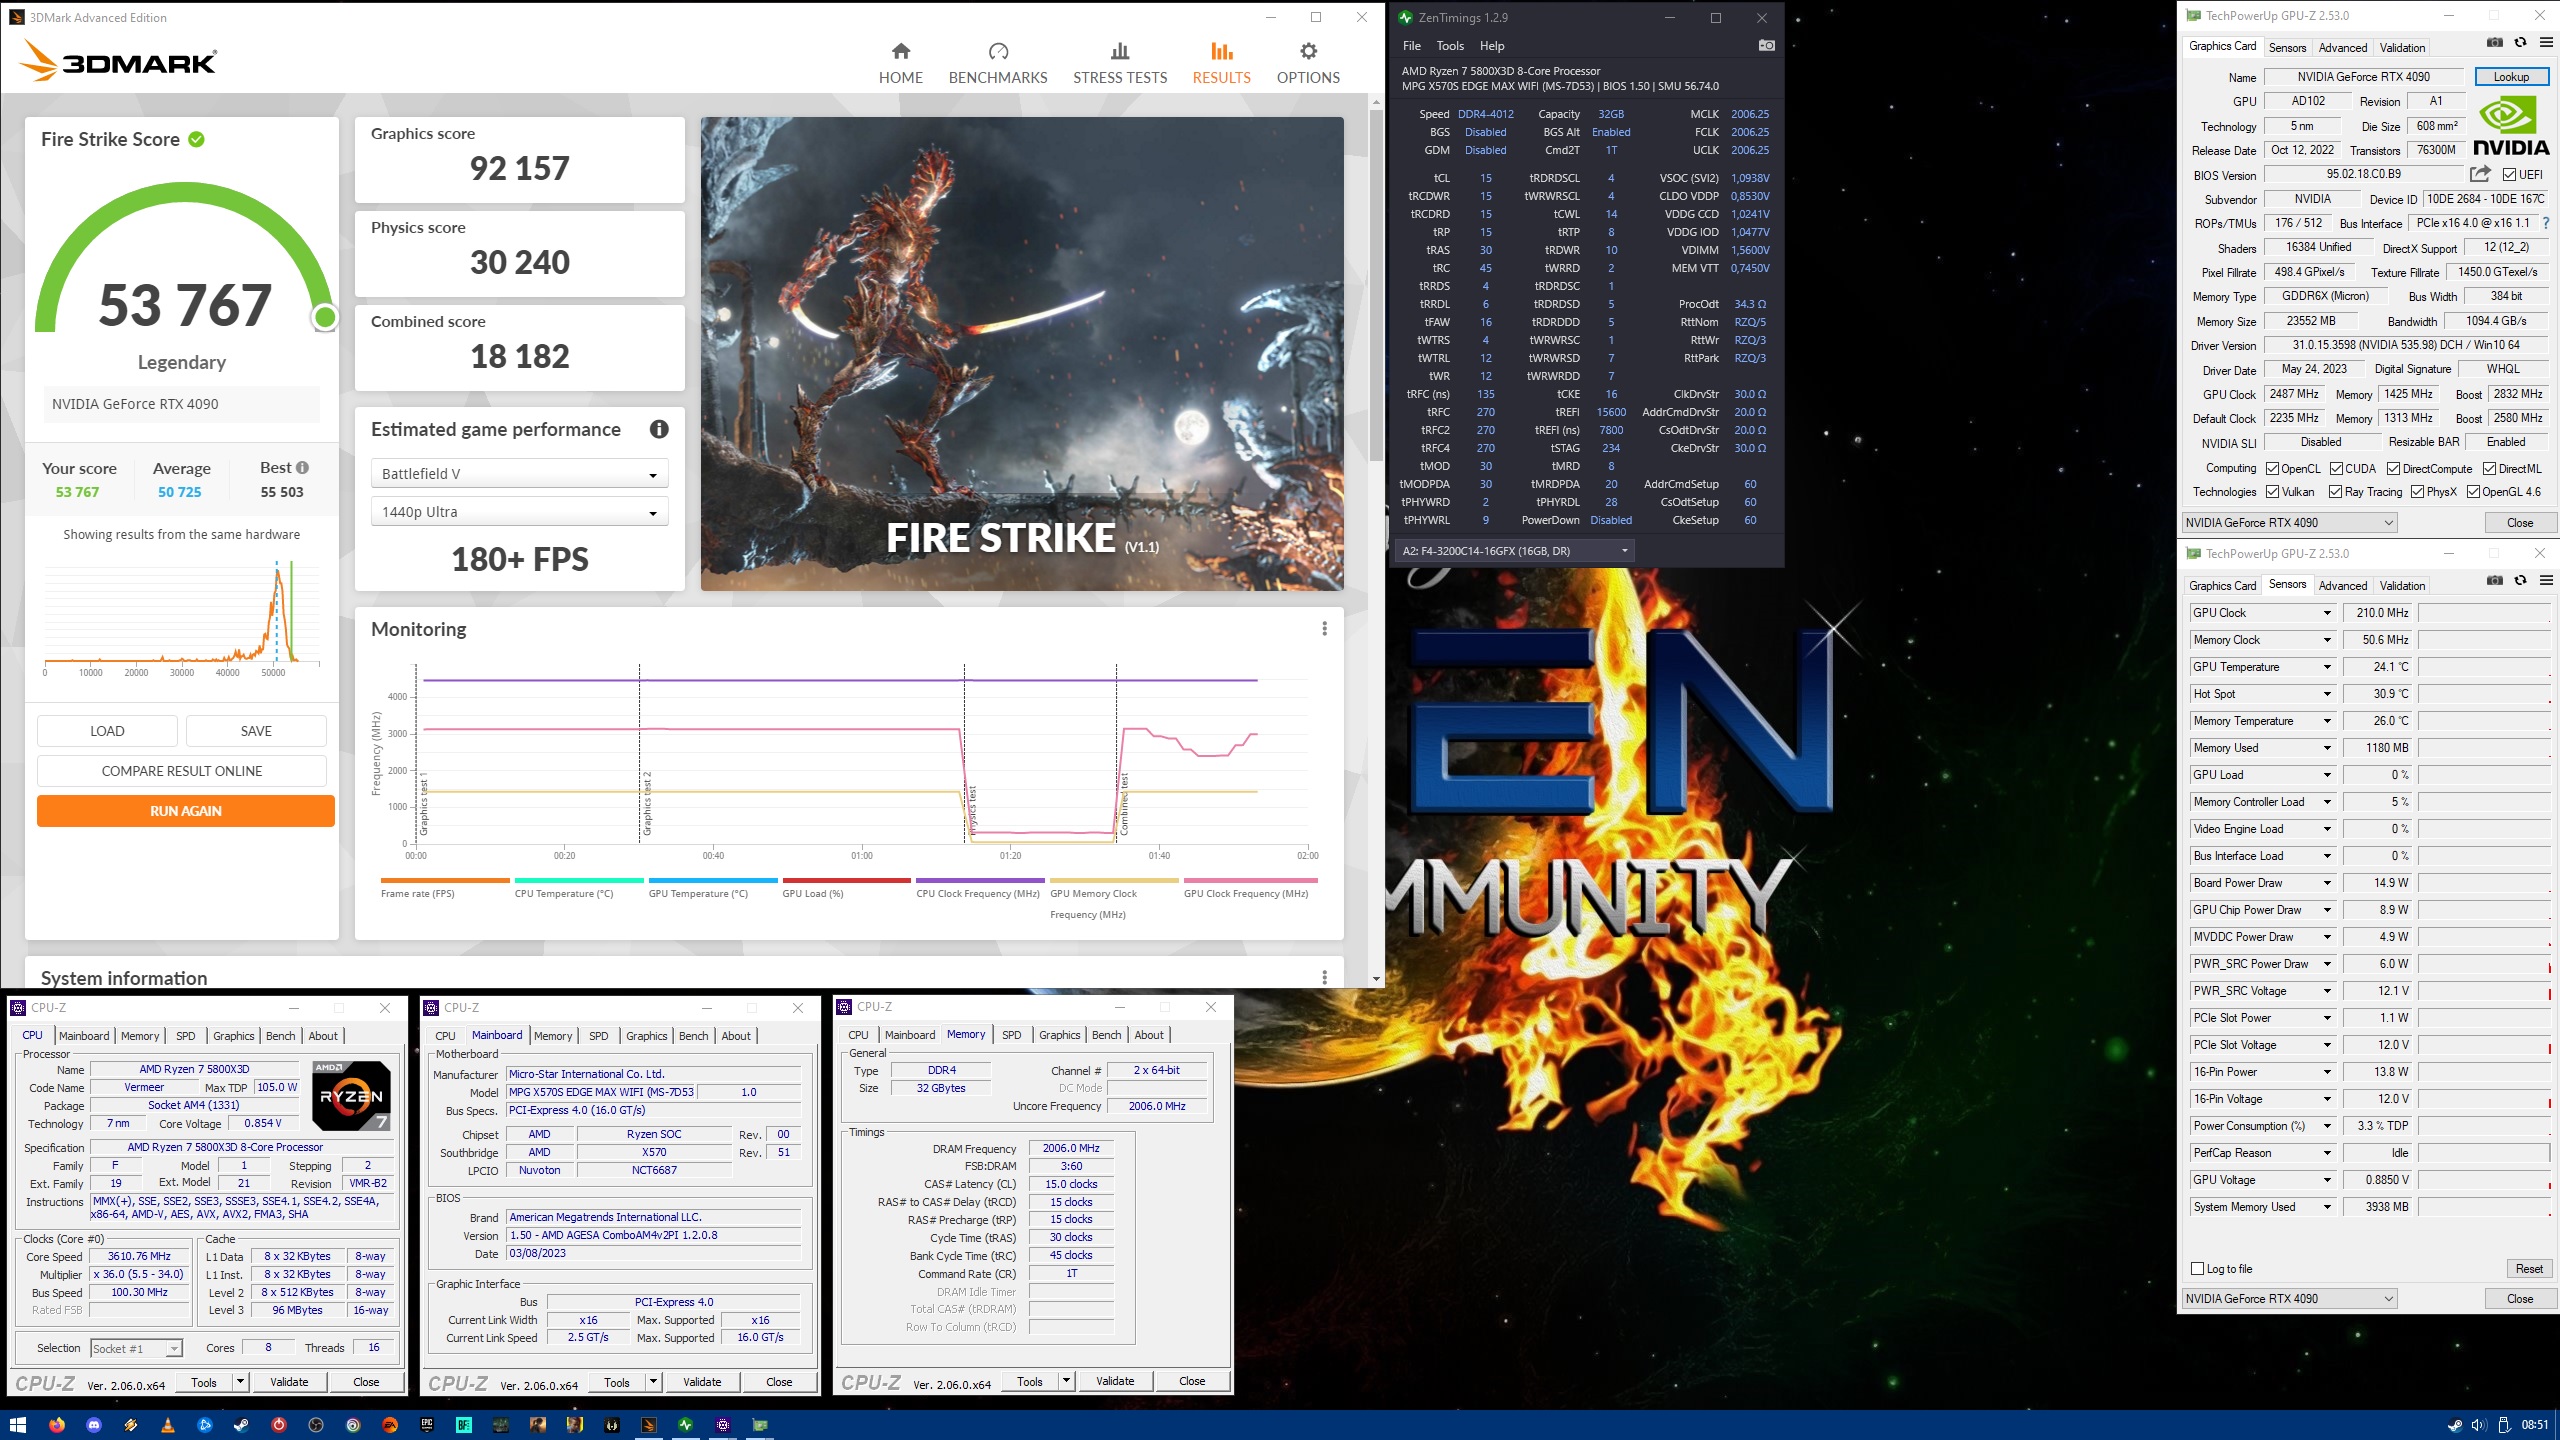The image size is (2560, 1440).
Task: Click SAVE result button in 3DMark
Action: [256, 731]
